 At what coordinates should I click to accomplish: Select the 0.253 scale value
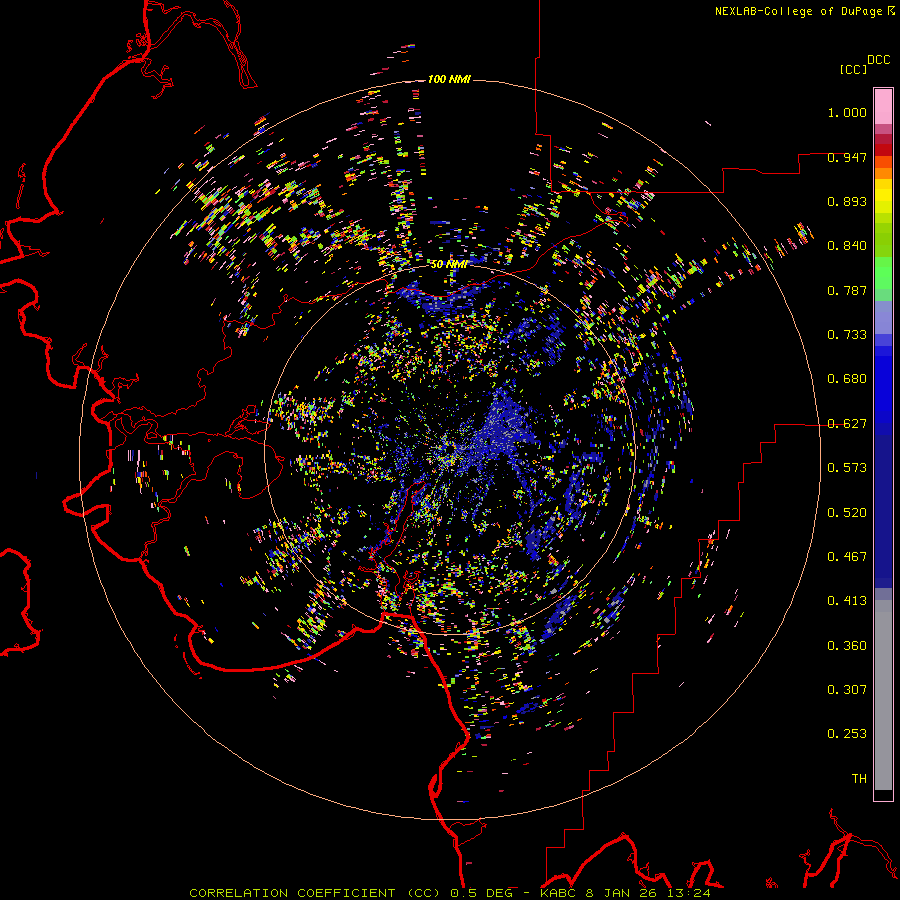click(847, 734)
